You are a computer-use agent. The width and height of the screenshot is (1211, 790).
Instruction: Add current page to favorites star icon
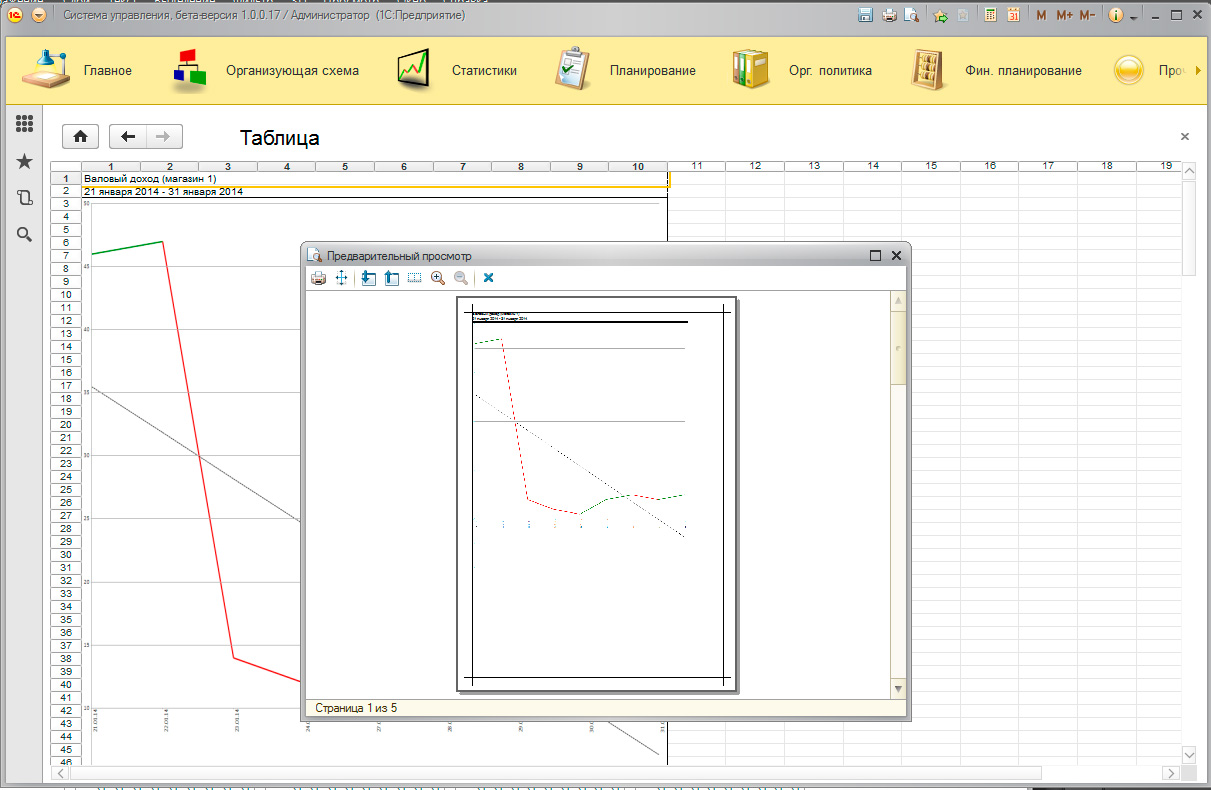pos(940,16)
